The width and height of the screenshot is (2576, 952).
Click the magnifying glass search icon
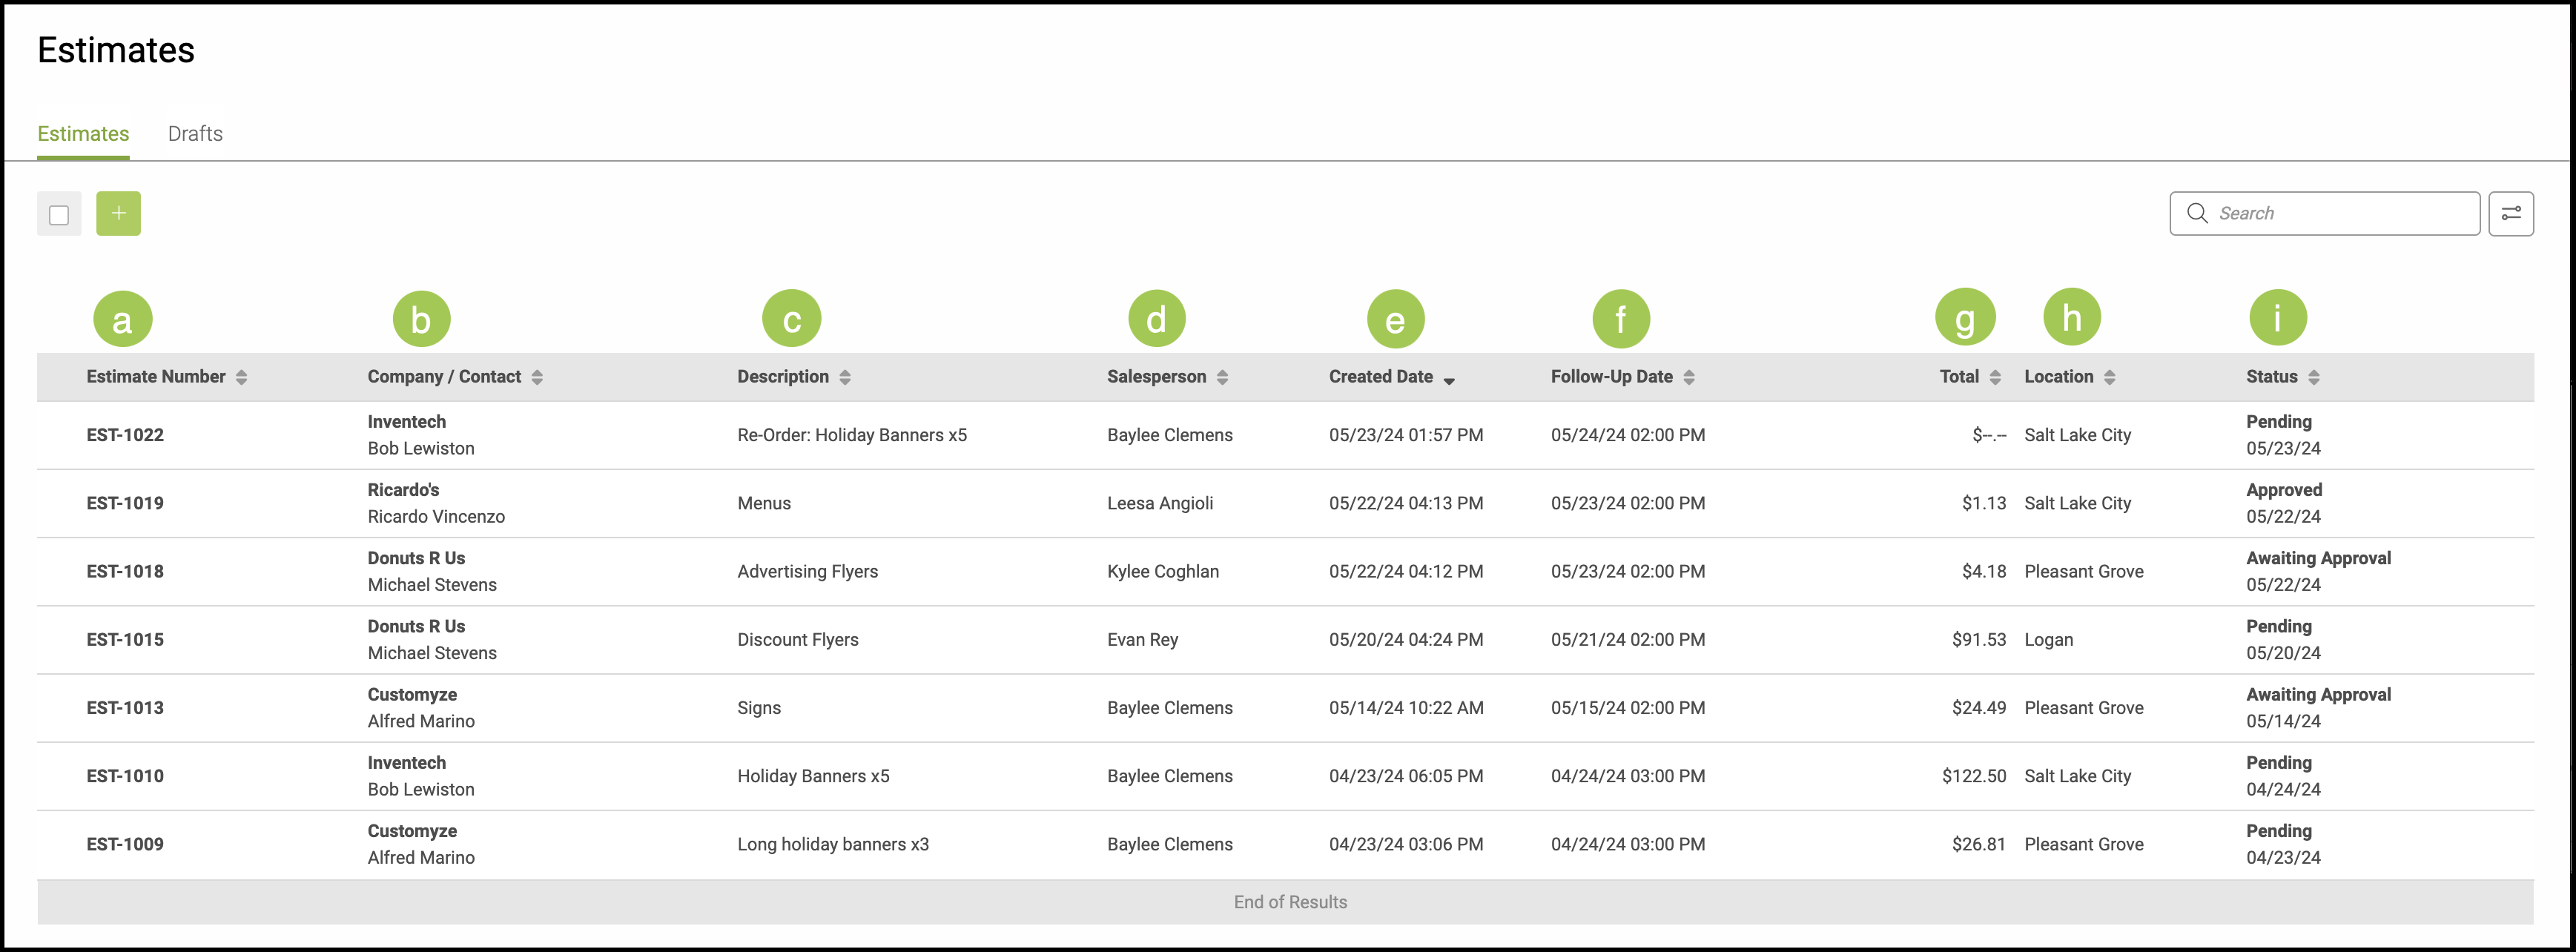click(x=2196, y=214)
